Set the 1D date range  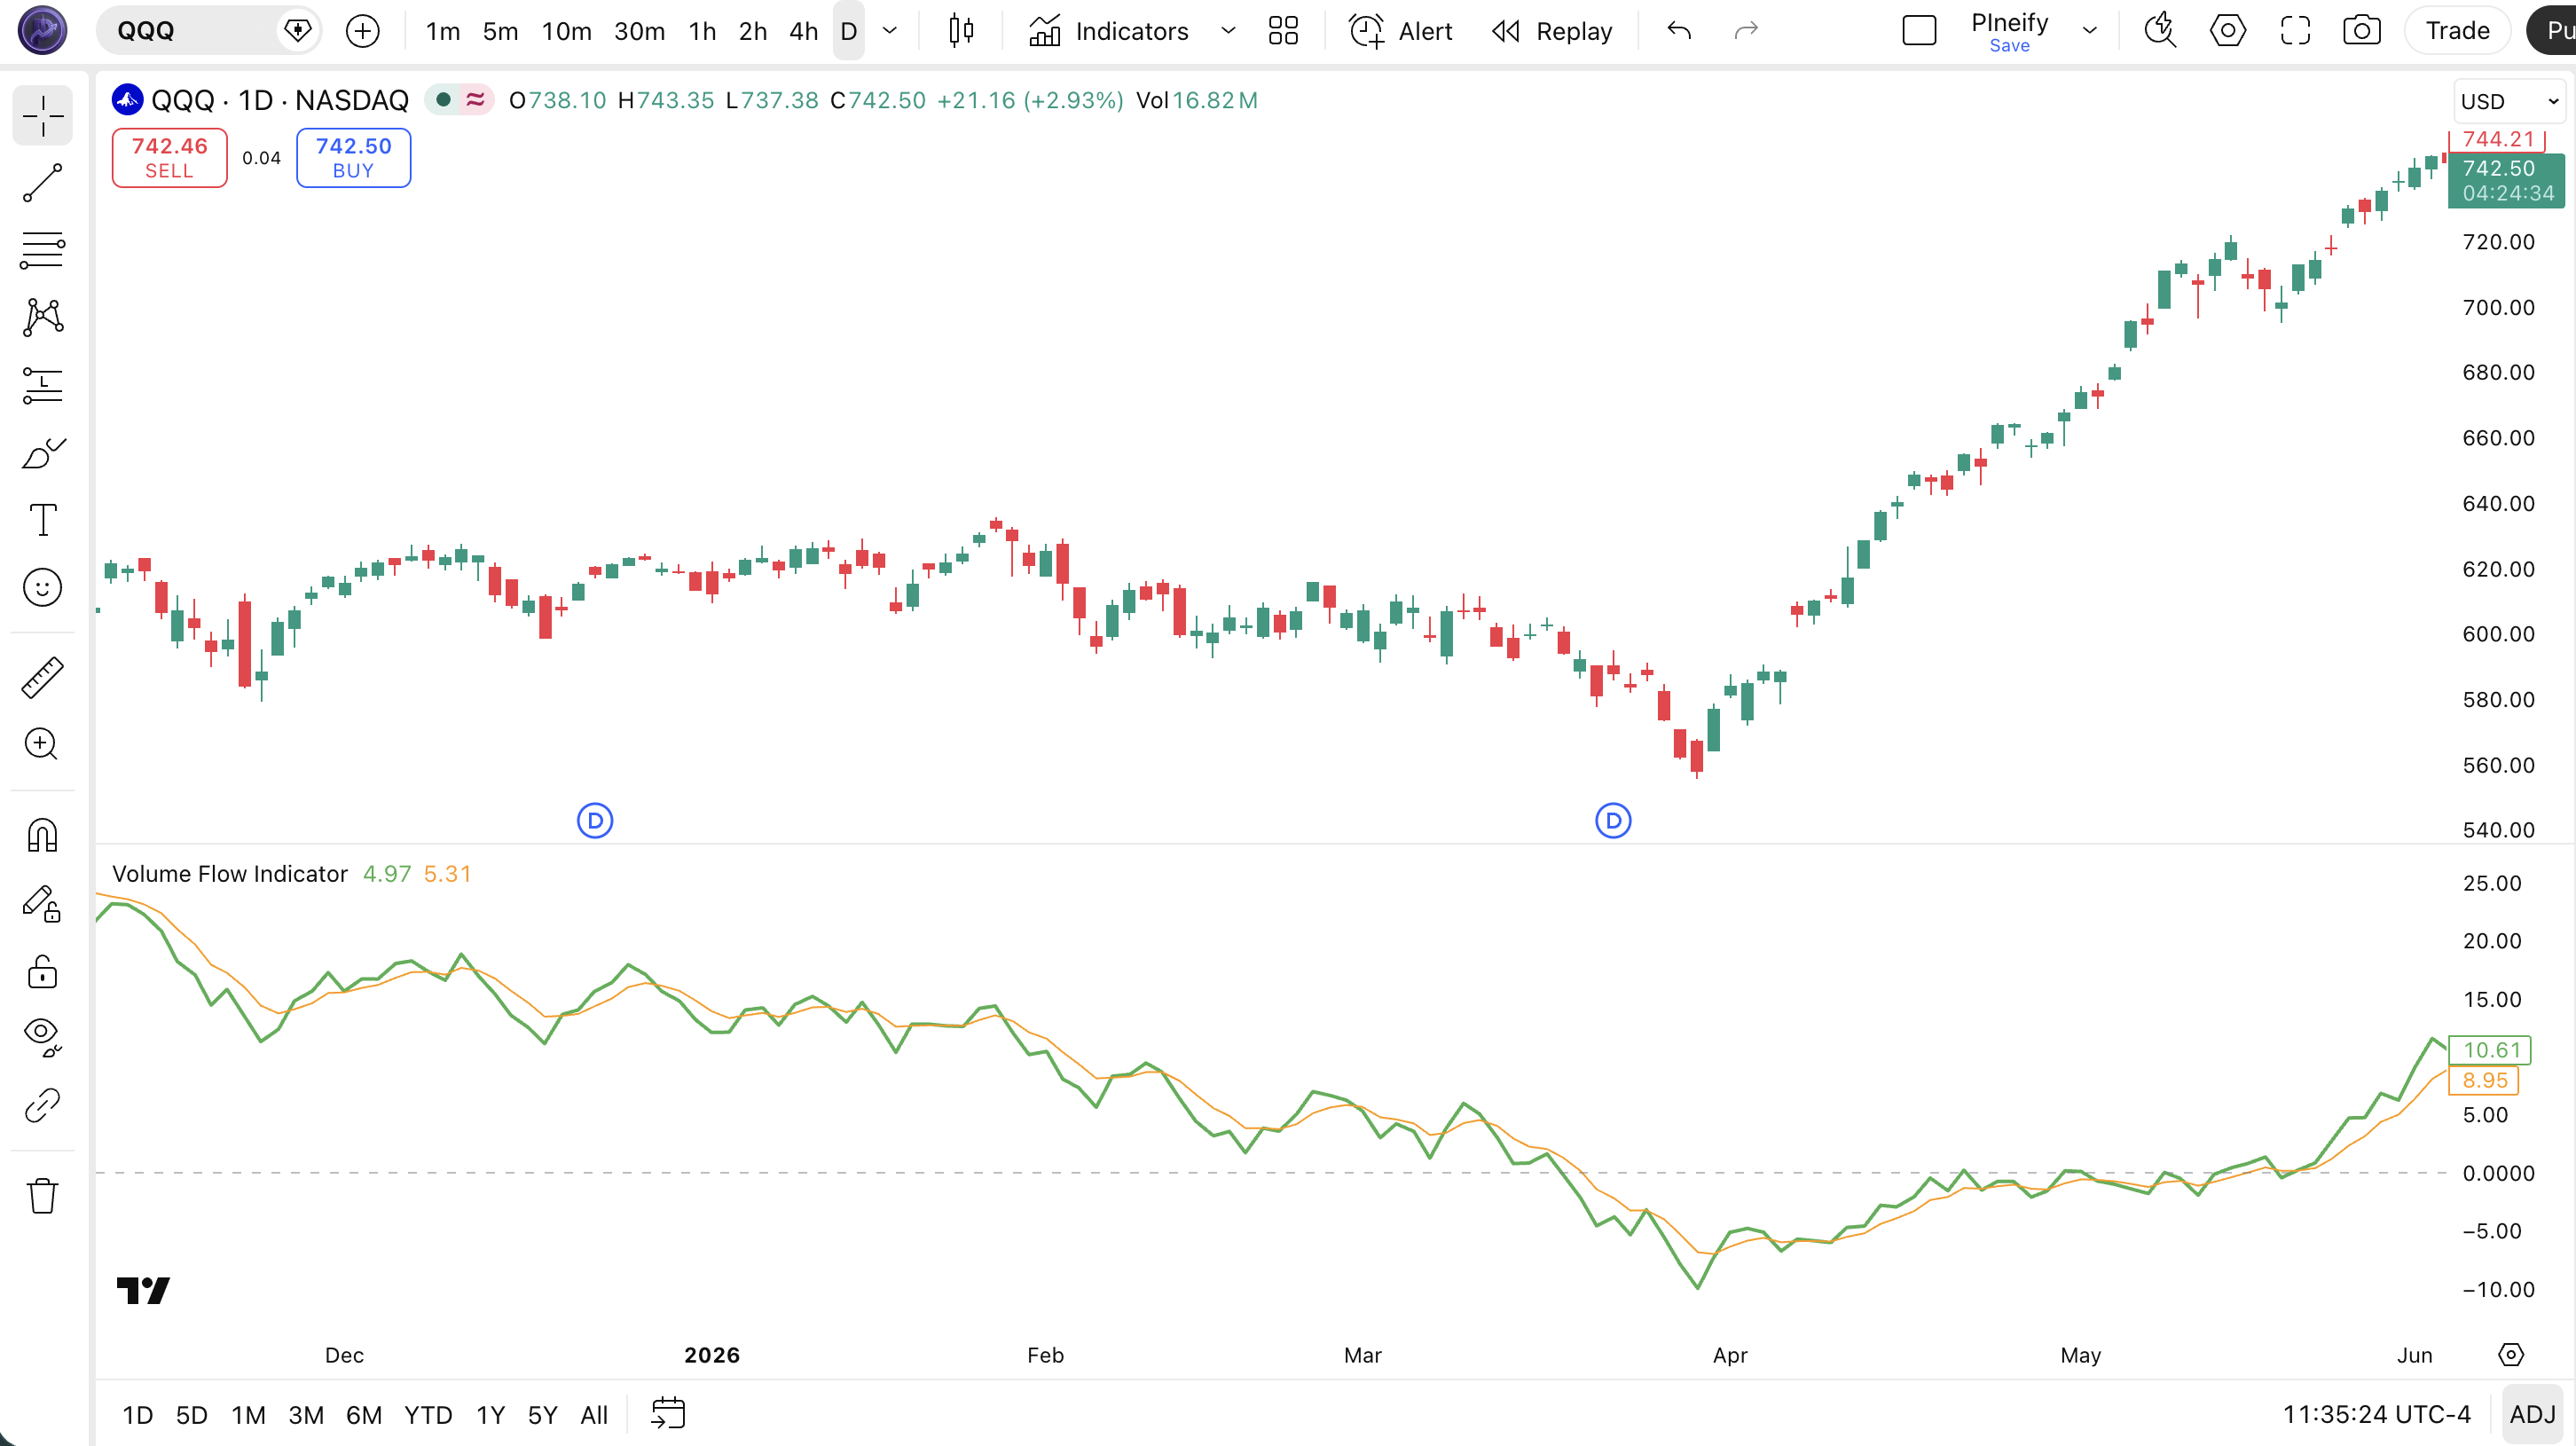[138, 1415]
